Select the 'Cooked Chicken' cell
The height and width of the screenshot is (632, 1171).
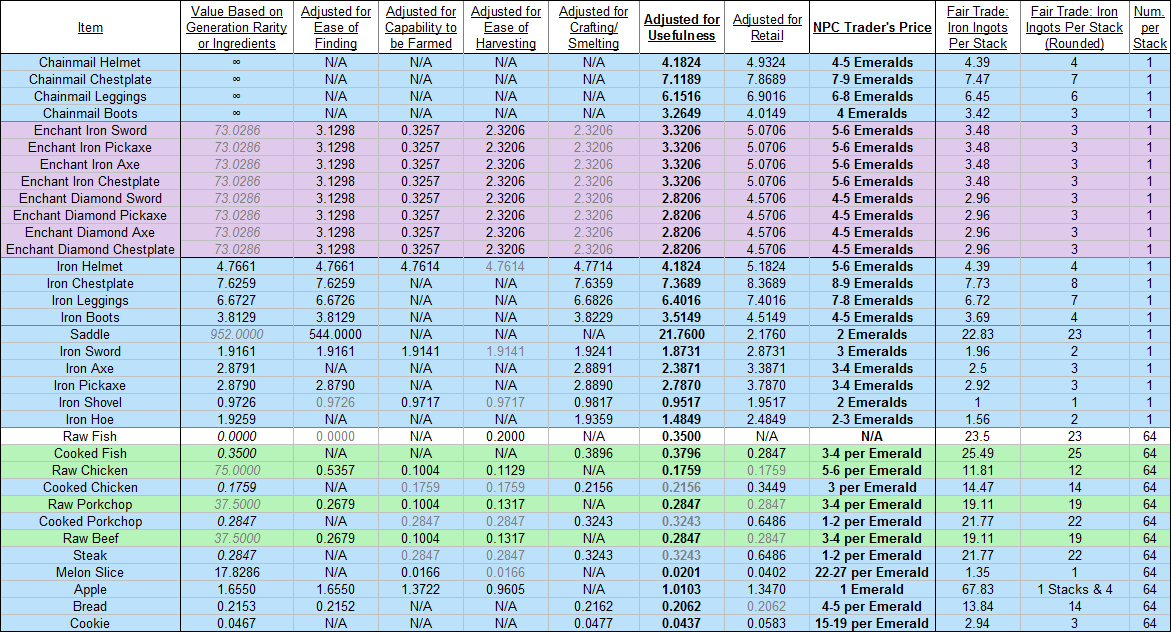click(x=90, y=487)
